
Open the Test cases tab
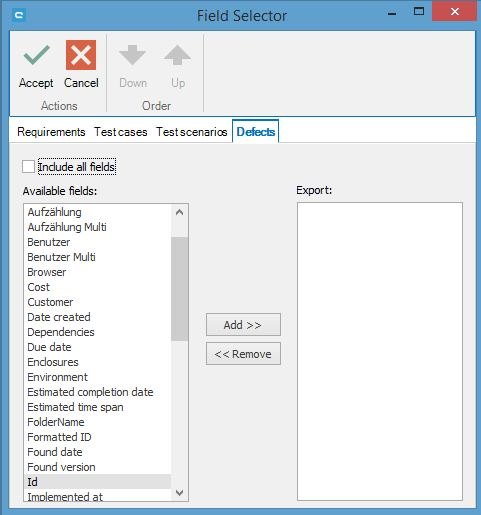[121, 132]
